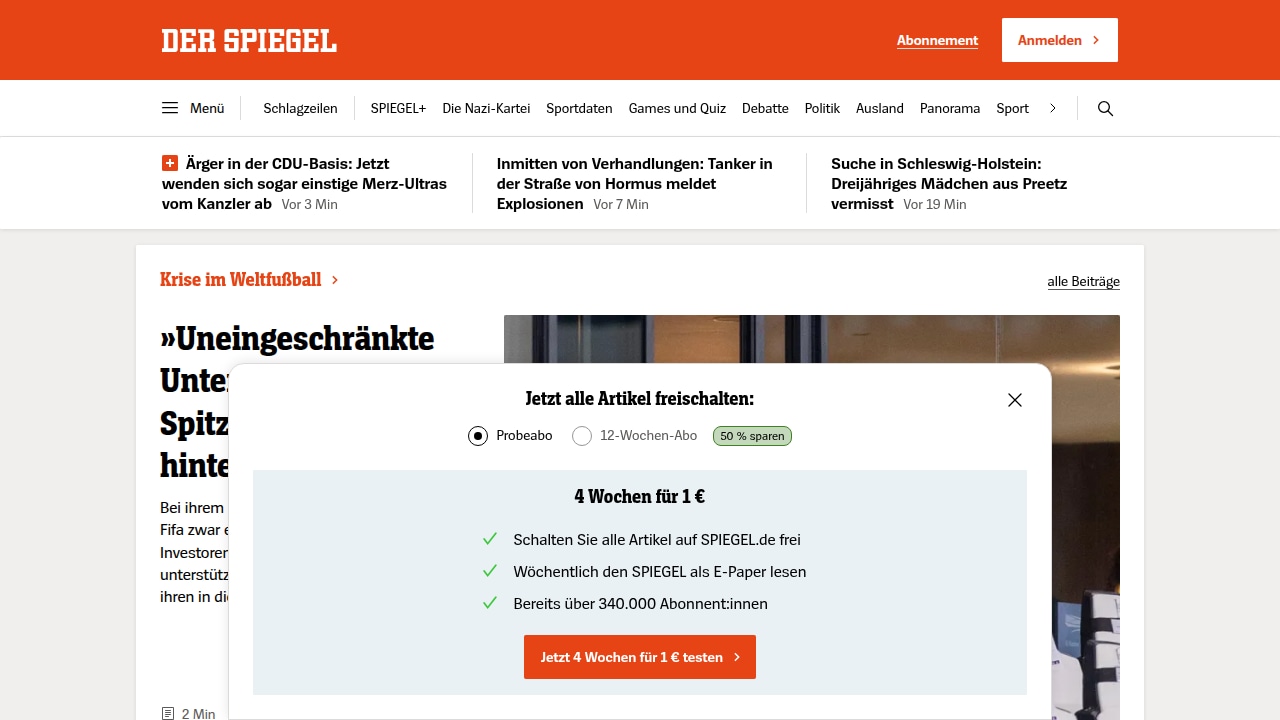Expand more navigation sections with the chevron
The image size is (1280, 720).
point(1053,108)
